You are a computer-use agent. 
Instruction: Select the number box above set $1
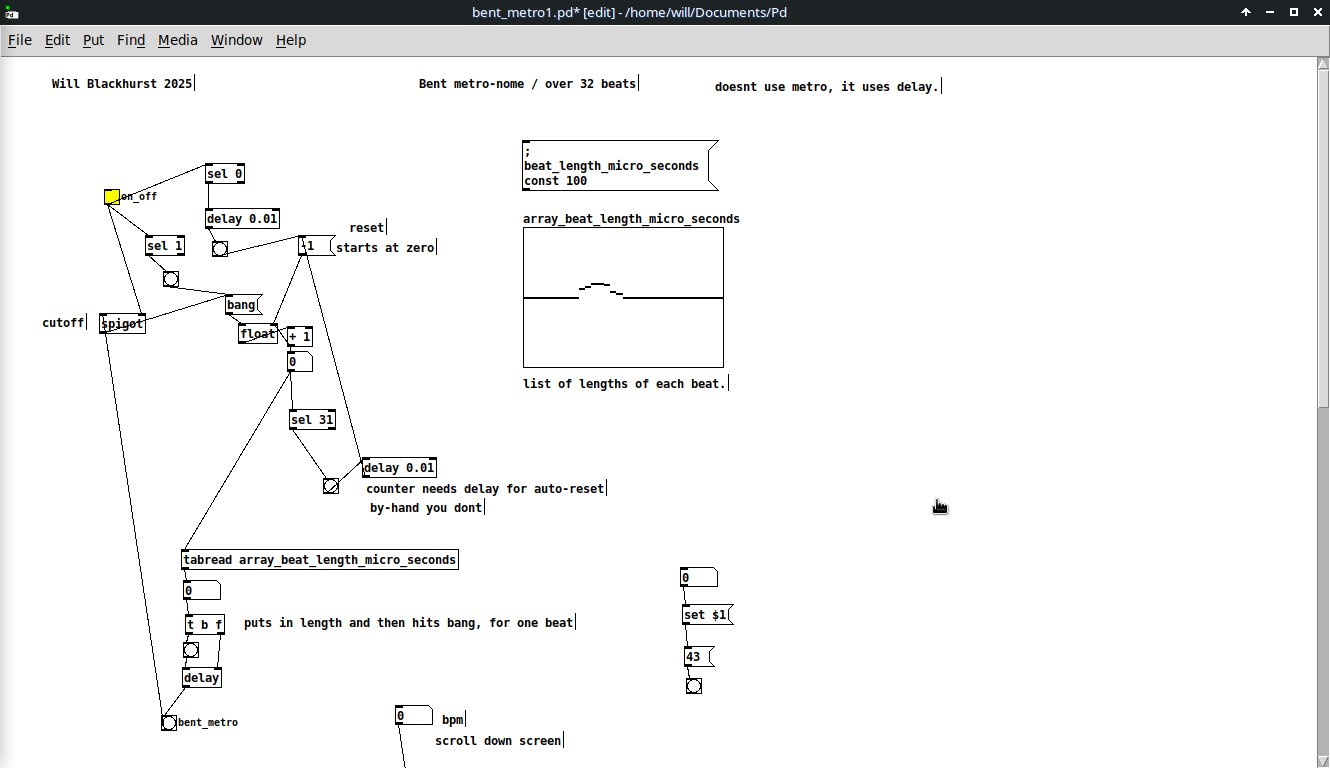click(699, 578)
